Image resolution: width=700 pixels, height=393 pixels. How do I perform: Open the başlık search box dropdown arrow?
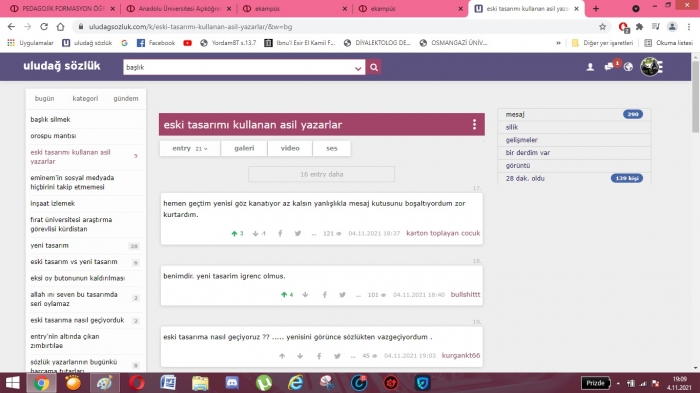pos(358,68)
